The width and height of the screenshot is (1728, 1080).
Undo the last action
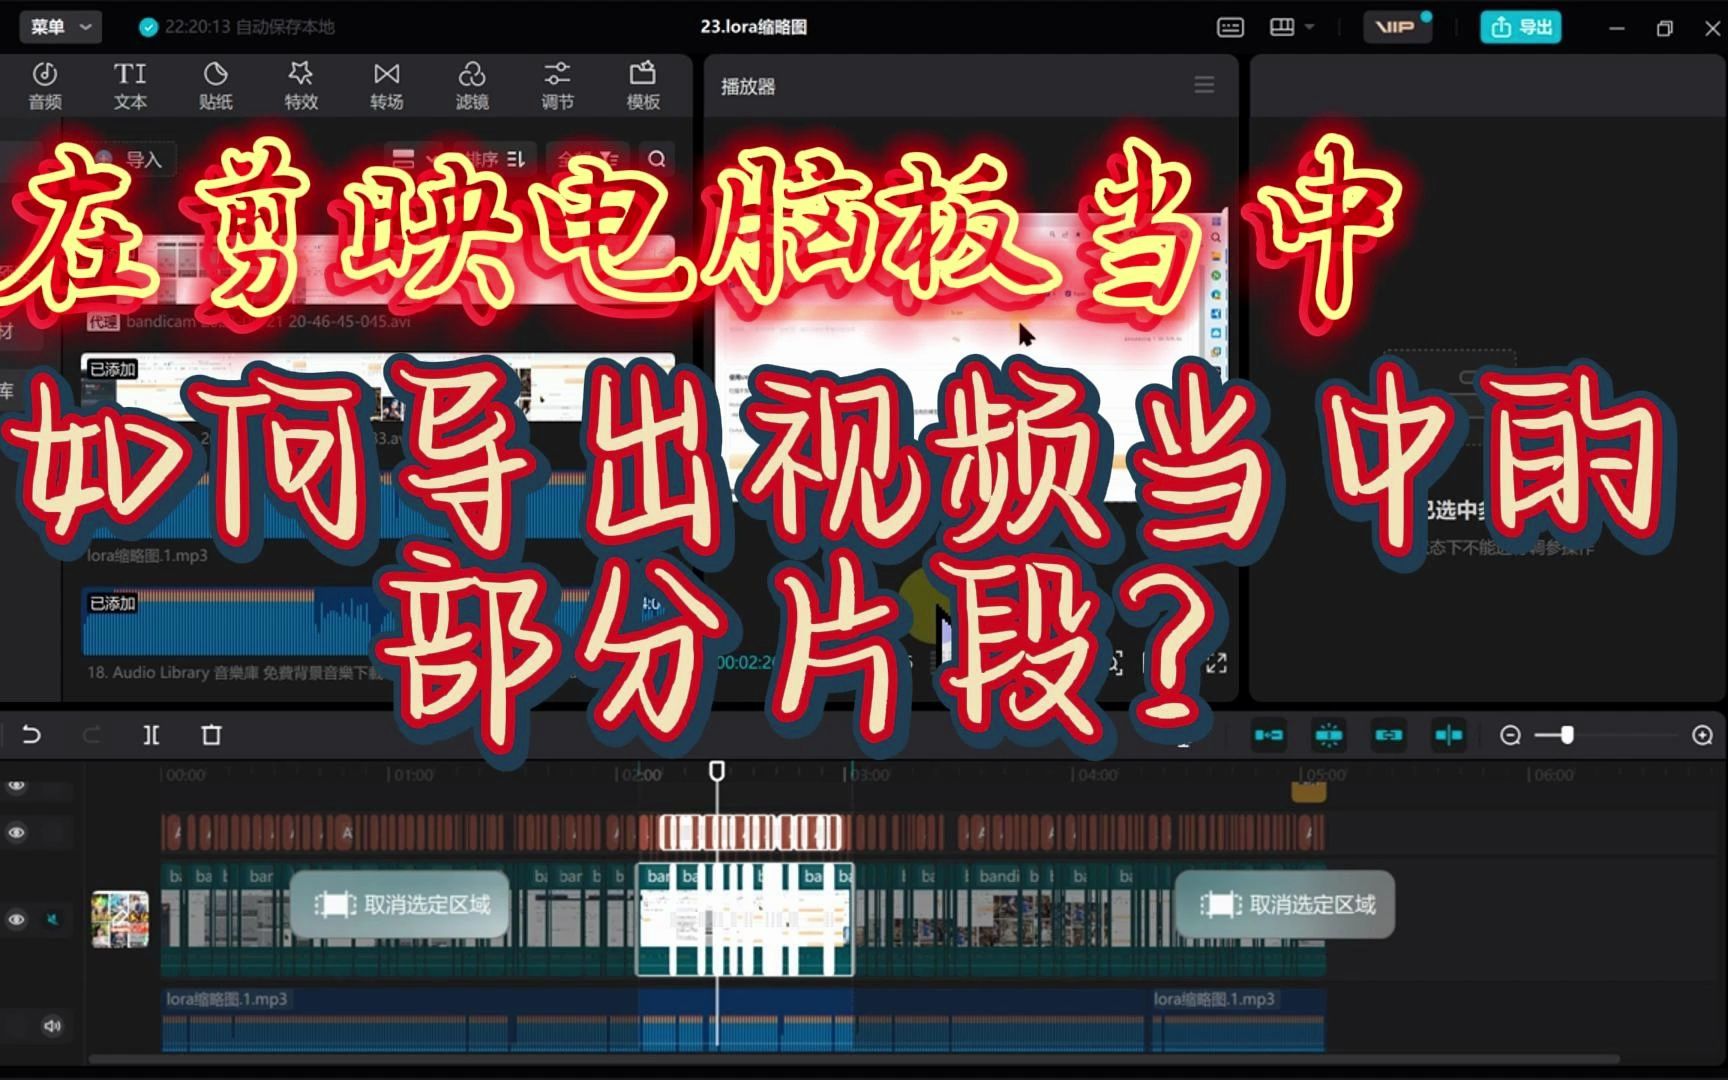[31, 735]
